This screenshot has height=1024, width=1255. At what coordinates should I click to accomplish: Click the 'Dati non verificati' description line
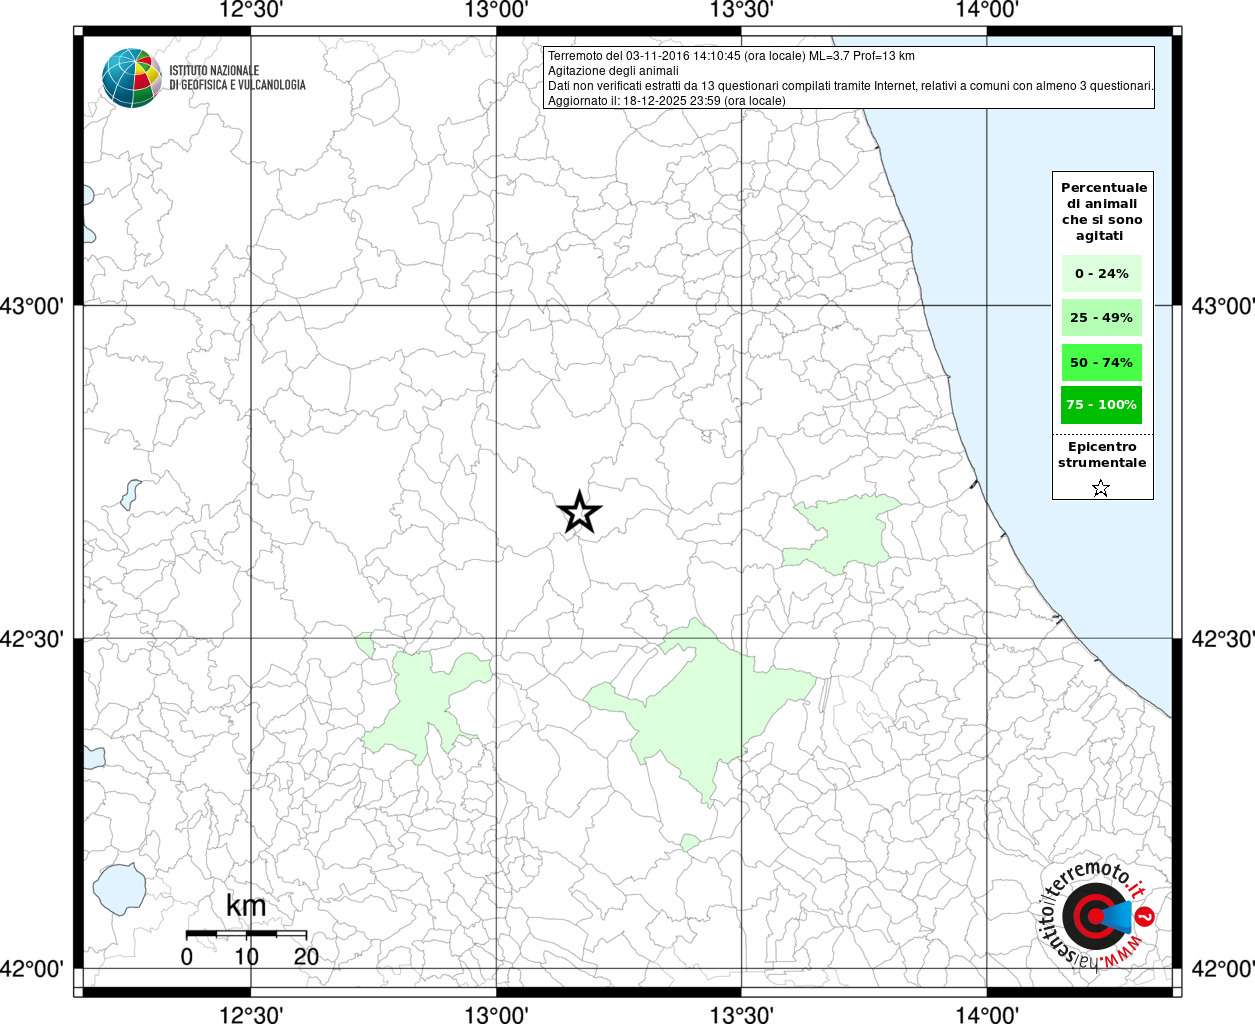tap(851, 86)
